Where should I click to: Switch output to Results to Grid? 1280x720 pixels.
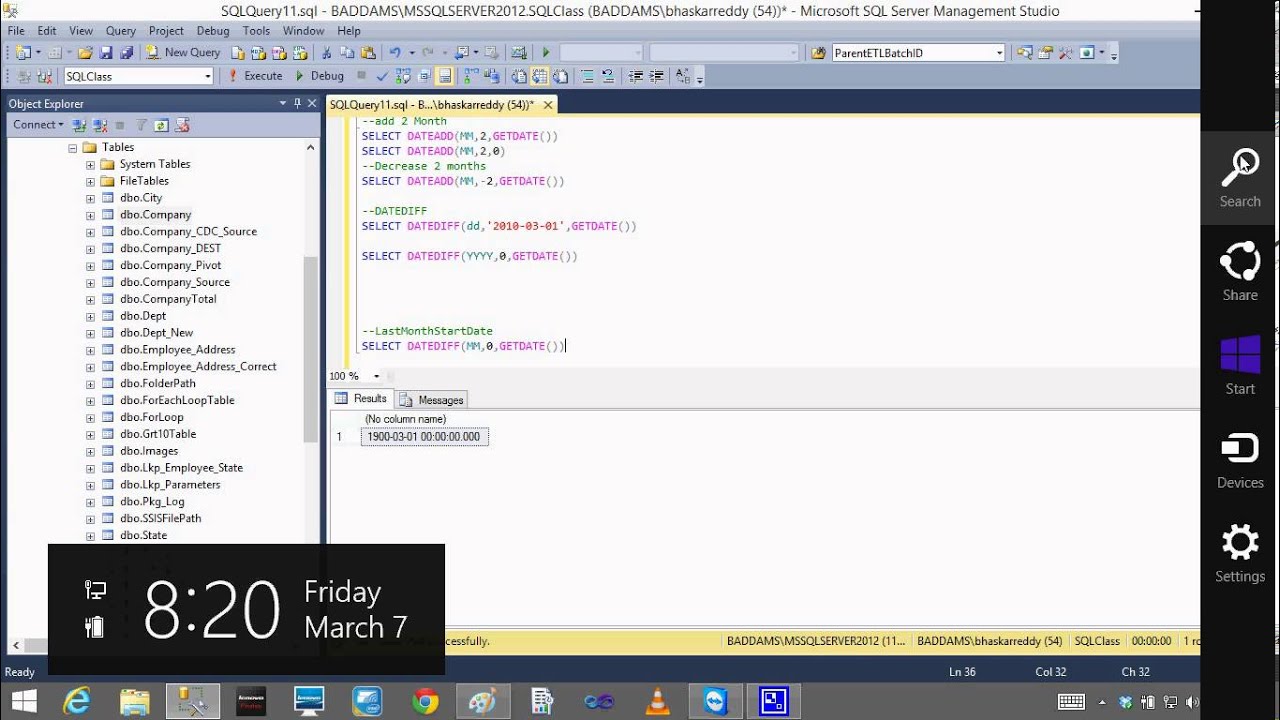coord(539,76)
